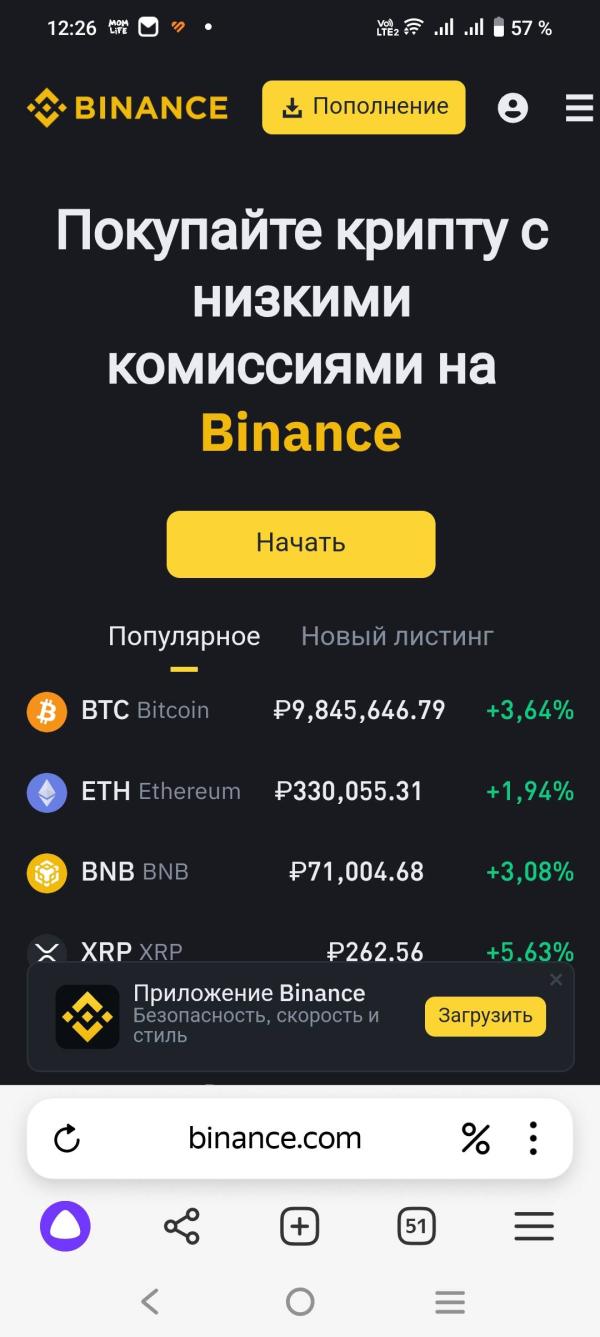600x1337 pixels.
Task: Switch to the Популярное tab
Action: [184, 636]
